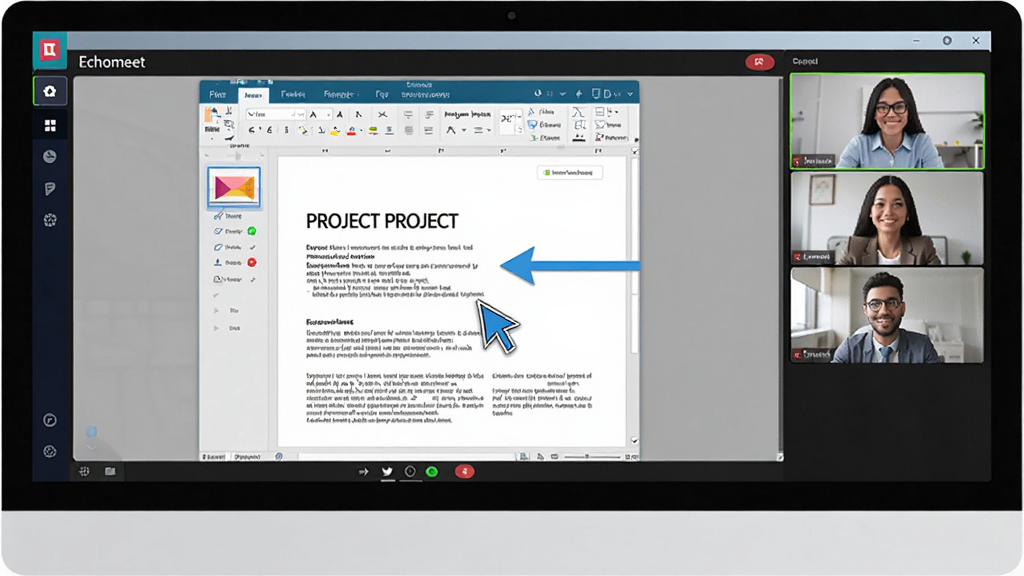
Task: Toggle the green status dot in slide panel
Action: click(252, 231)
